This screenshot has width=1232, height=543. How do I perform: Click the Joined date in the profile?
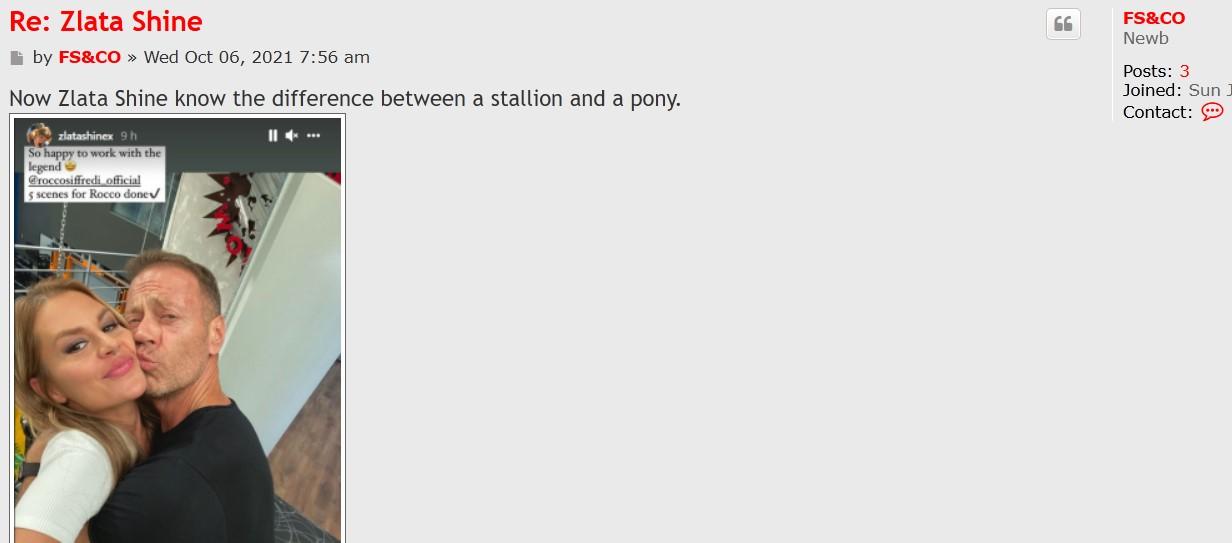click(x=1209, y=90)
